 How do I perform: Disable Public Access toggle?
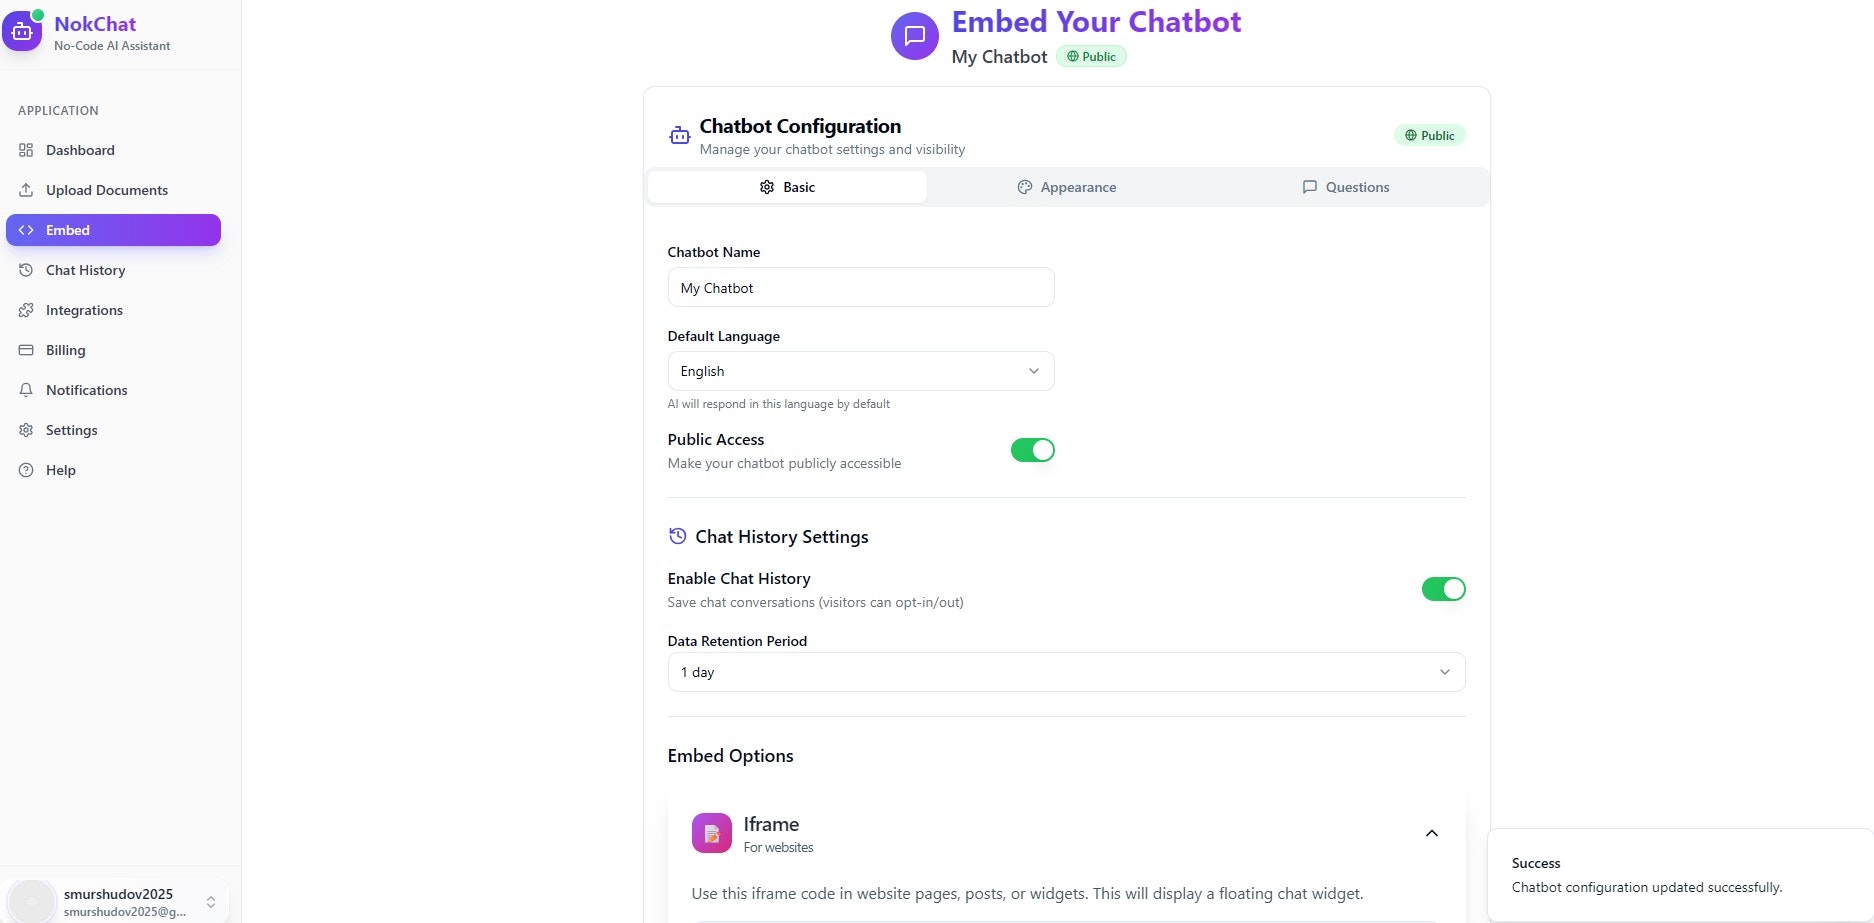tap(1033, 450)
